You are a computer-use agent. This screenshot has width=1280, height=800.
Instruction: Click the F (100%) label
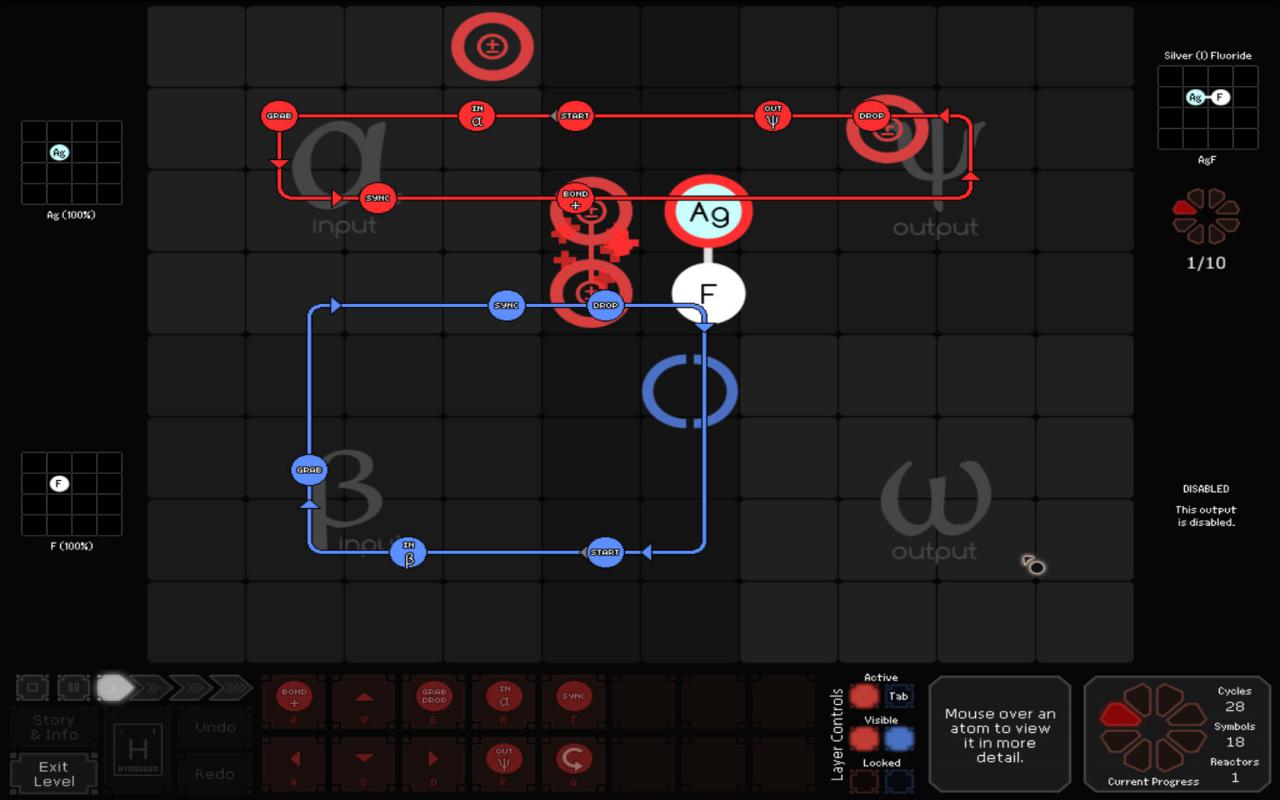click(72, 546)
